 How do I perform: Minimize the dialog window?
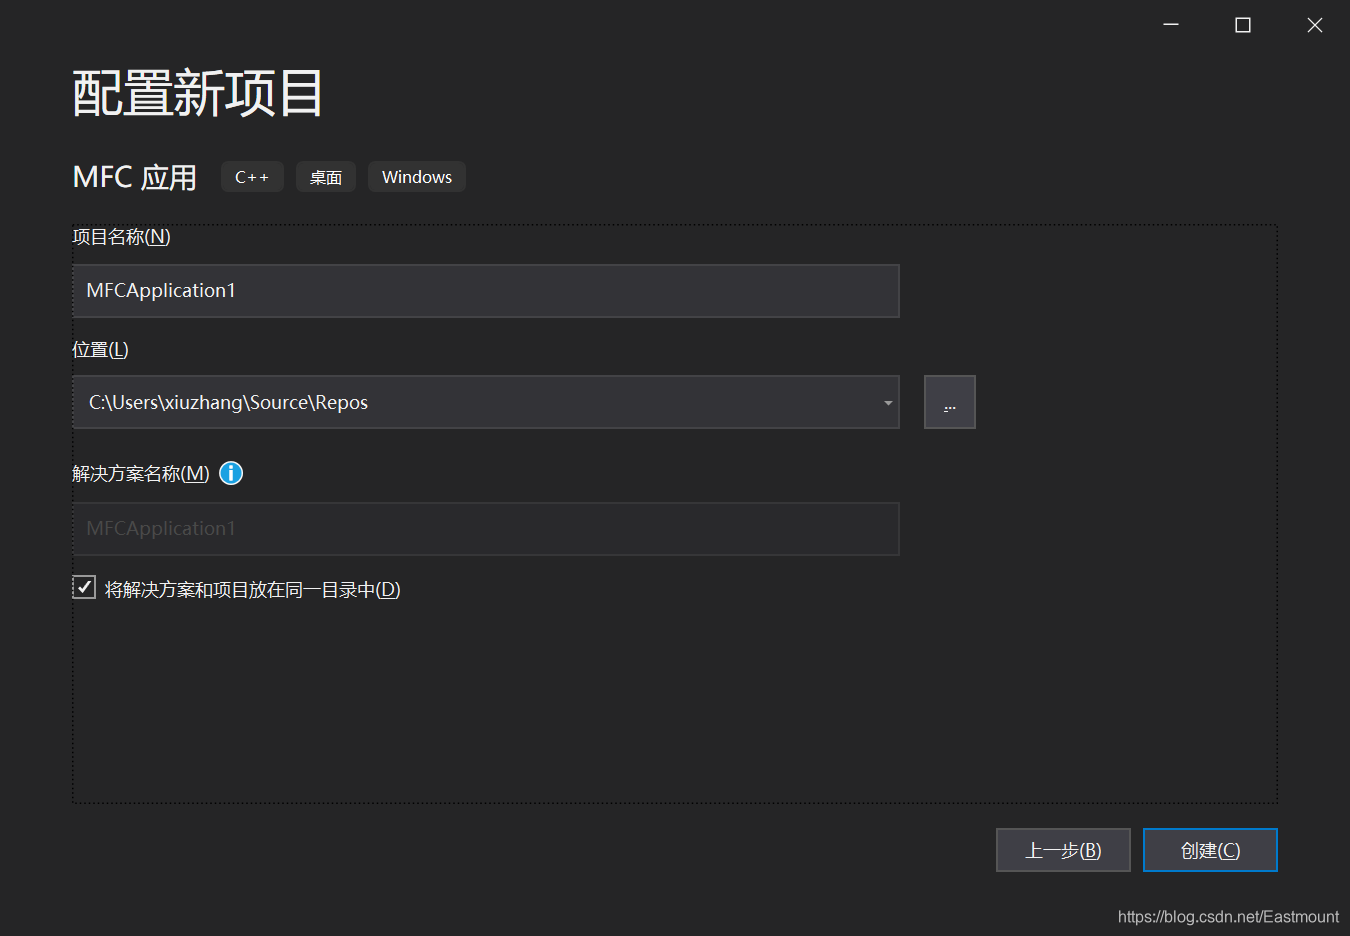(x=1171, y=25)
